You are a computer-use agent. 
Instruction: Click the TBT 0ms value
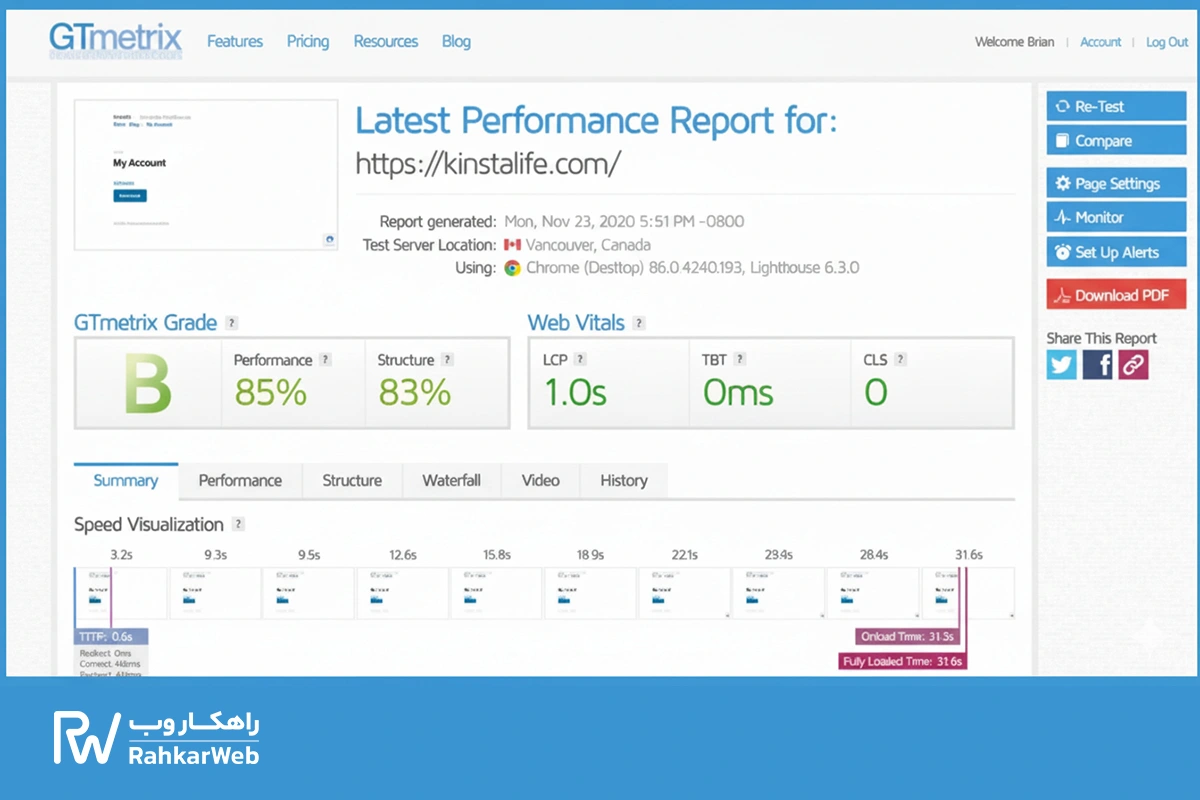pos(738,392)
